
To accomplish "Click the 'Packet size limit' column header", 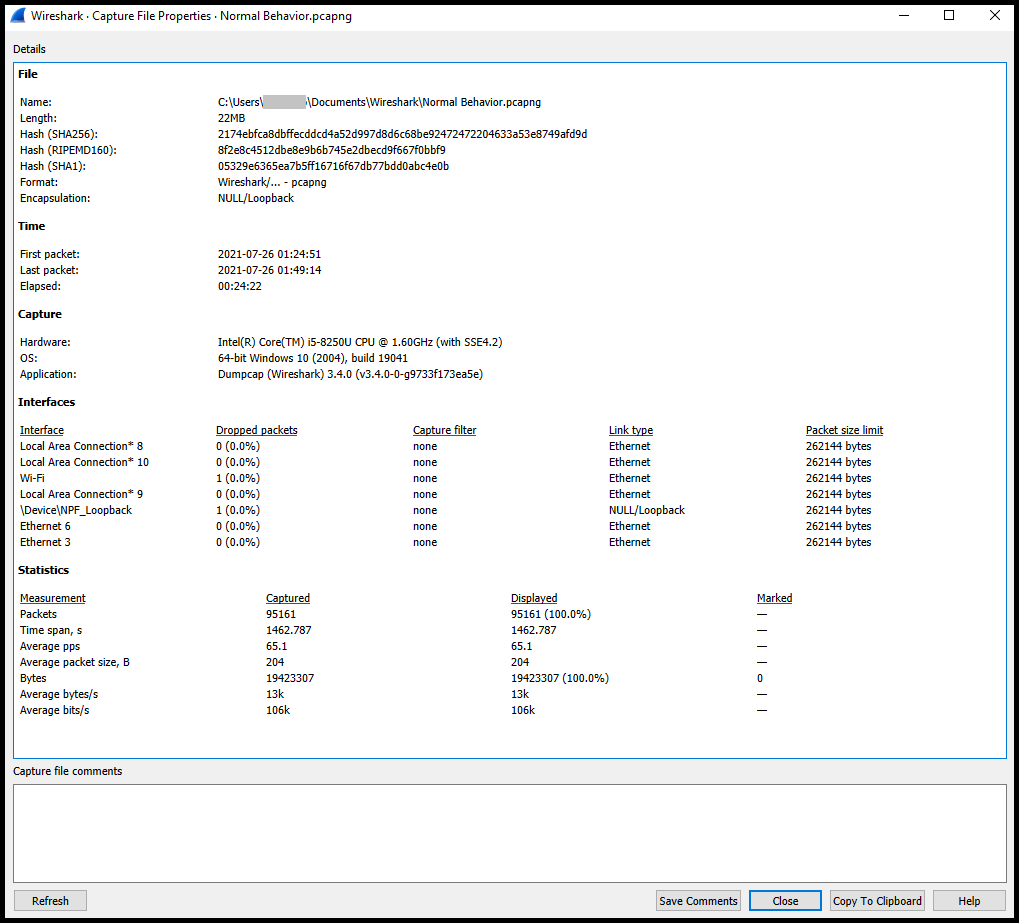I will [x=844, y=430].
